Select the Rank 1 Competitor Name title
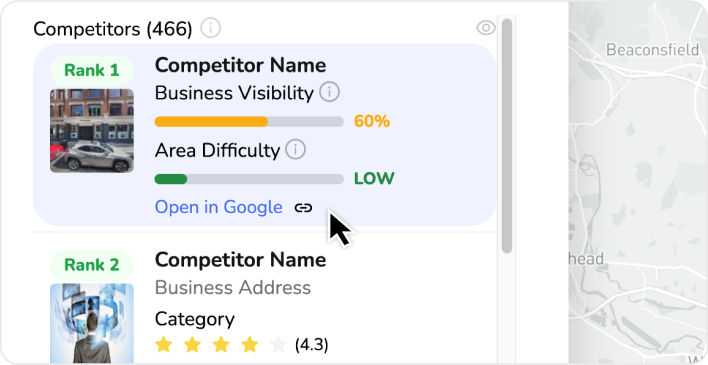This screenshot has height=365, width=708. [x=240, y=66]
